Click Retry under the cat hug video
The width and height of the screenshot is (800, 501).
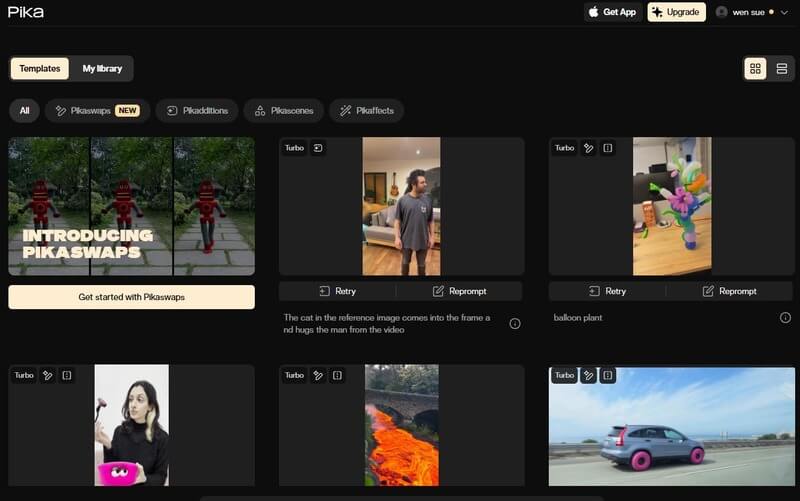coord(337,291)
